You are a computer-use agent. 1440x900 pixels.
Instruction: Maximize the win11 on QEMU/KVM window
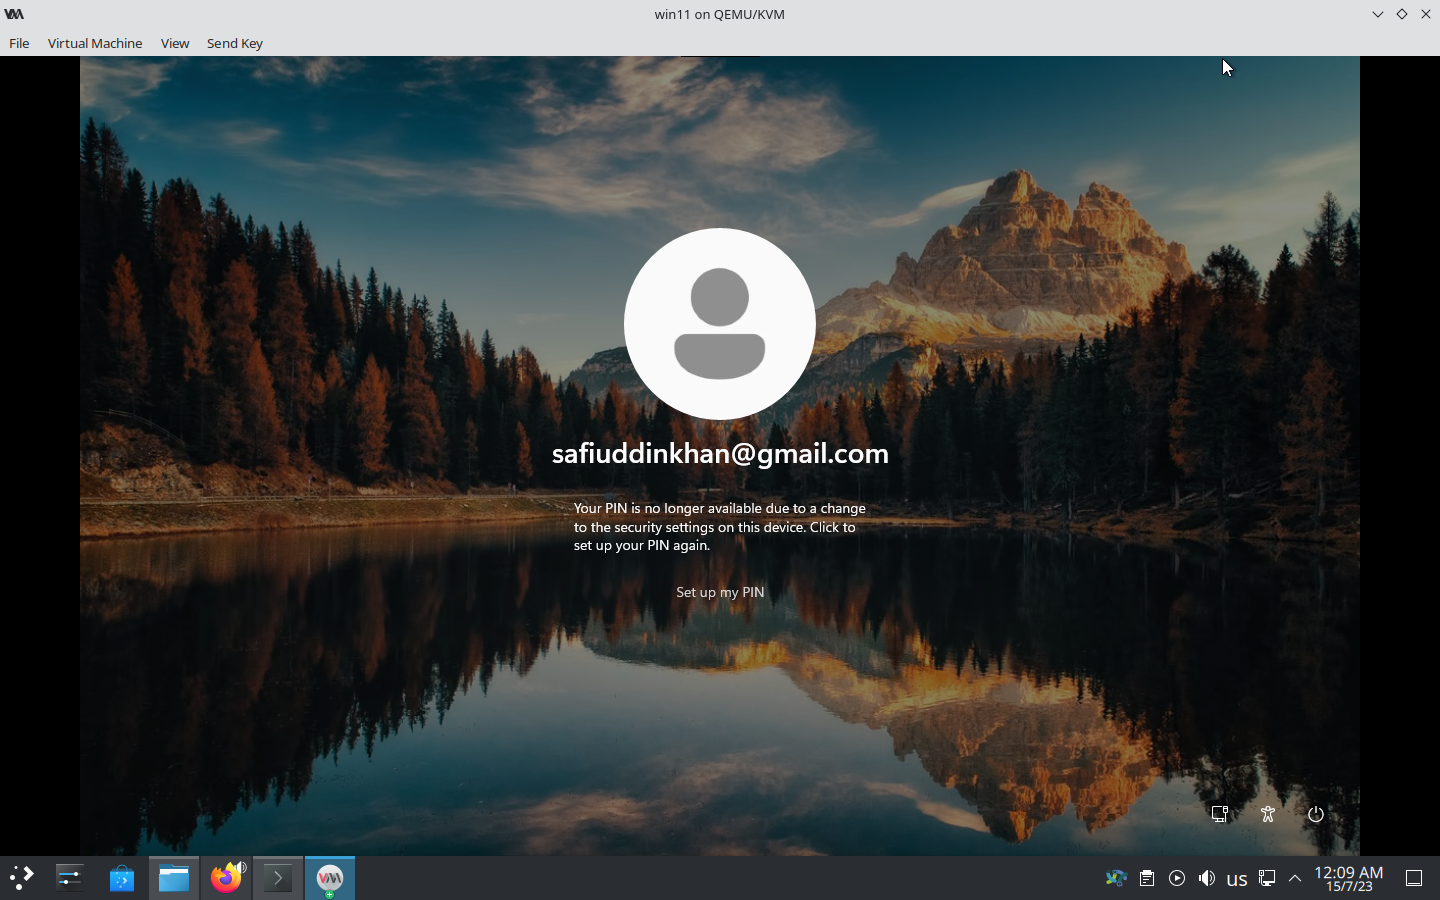click(1402, 14)
